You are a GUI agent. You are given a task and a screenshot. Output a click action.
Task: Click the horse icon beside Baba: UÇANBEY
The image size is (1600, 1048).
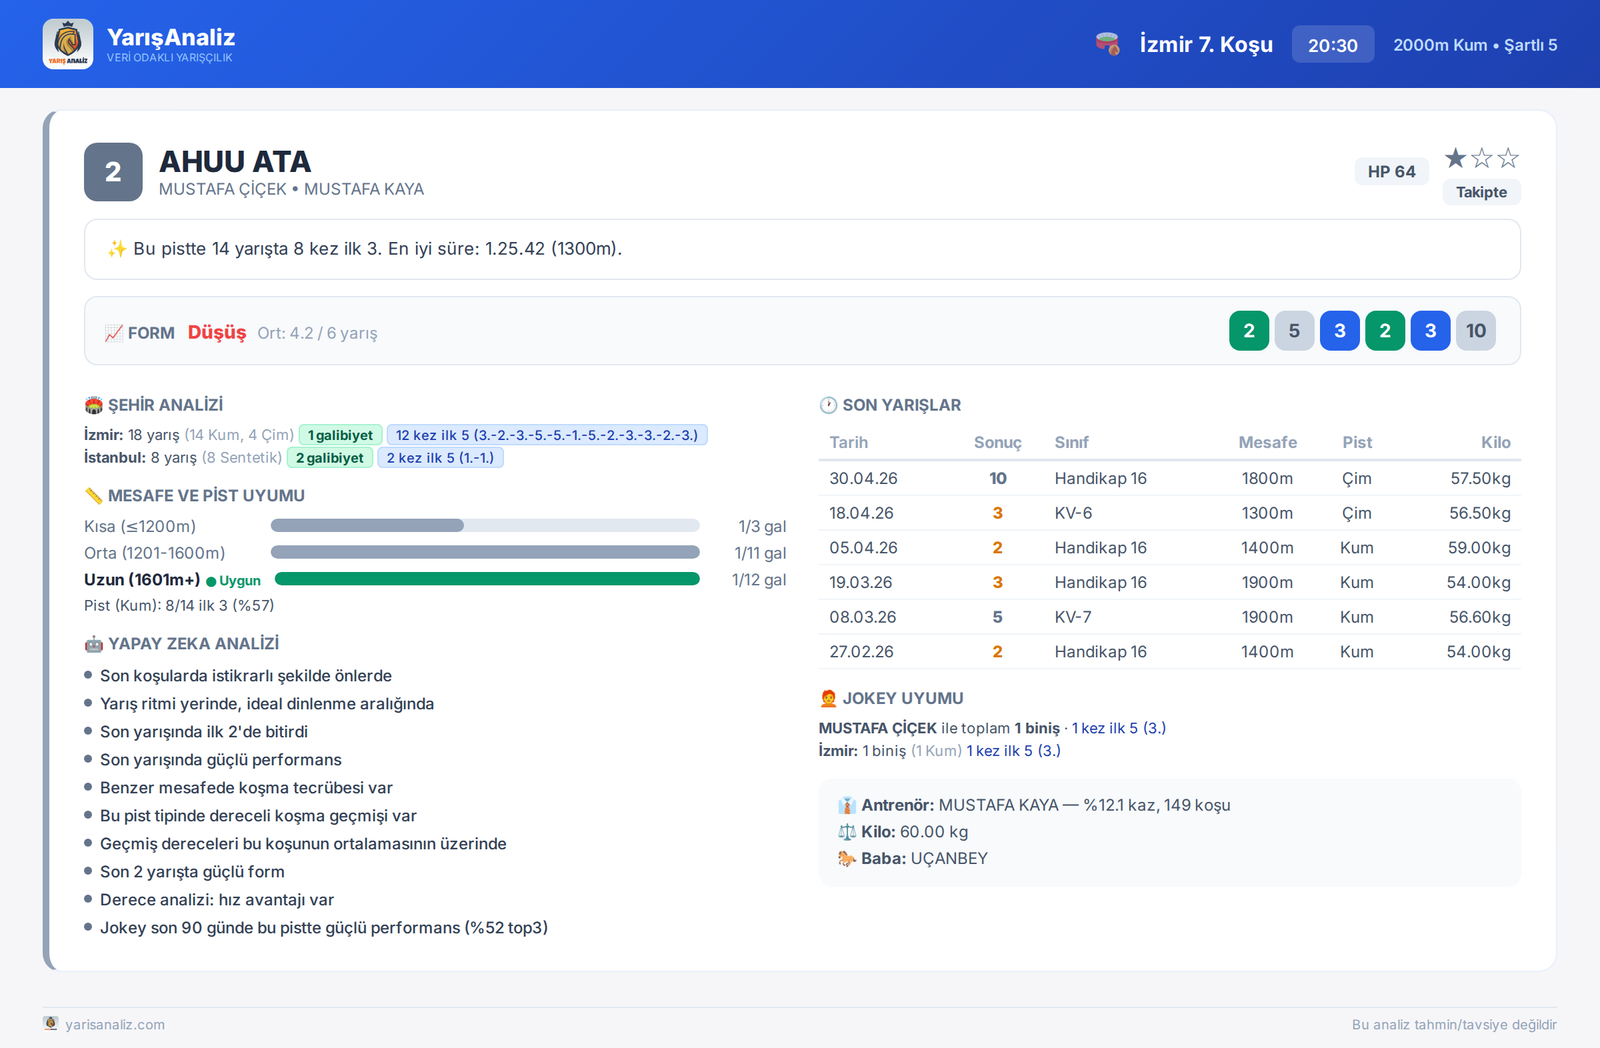pos(847,858)
